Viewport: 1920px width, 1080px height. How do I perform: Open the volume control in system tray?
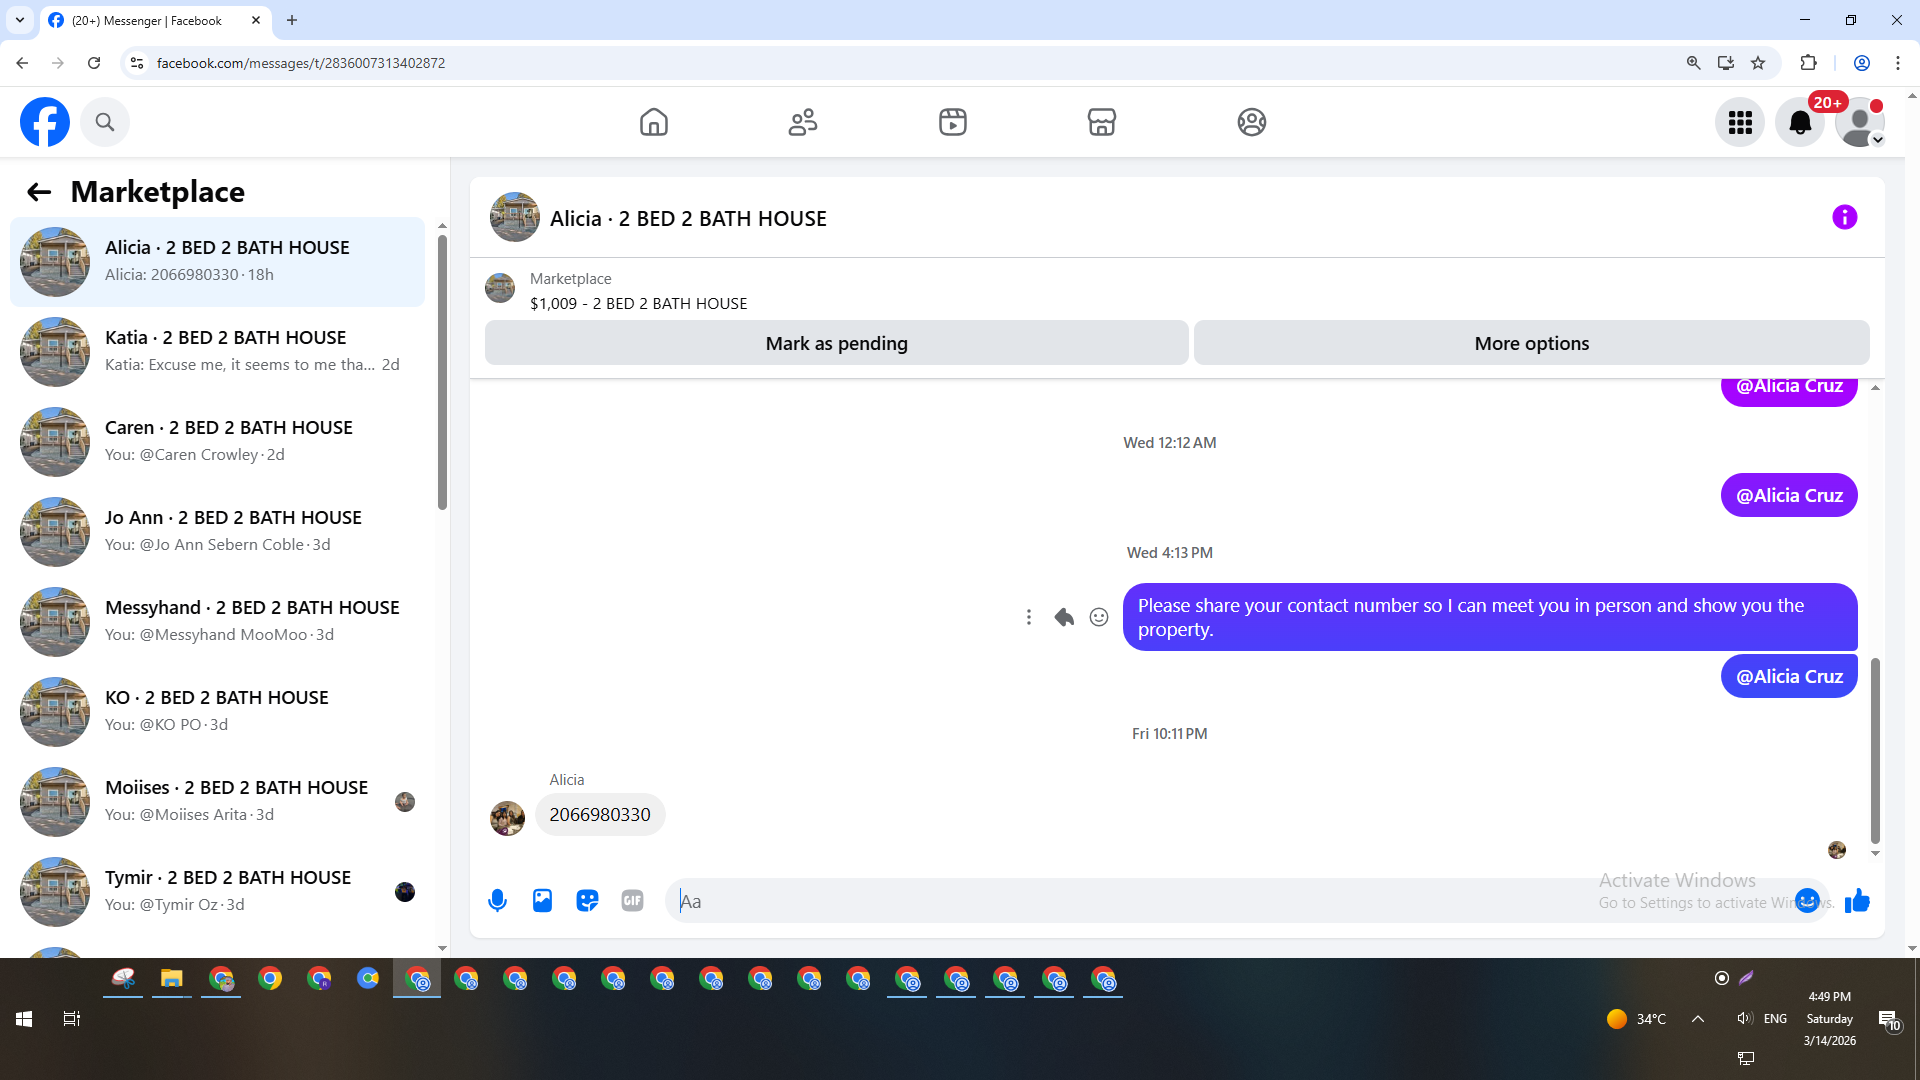pos(1744,1018)
